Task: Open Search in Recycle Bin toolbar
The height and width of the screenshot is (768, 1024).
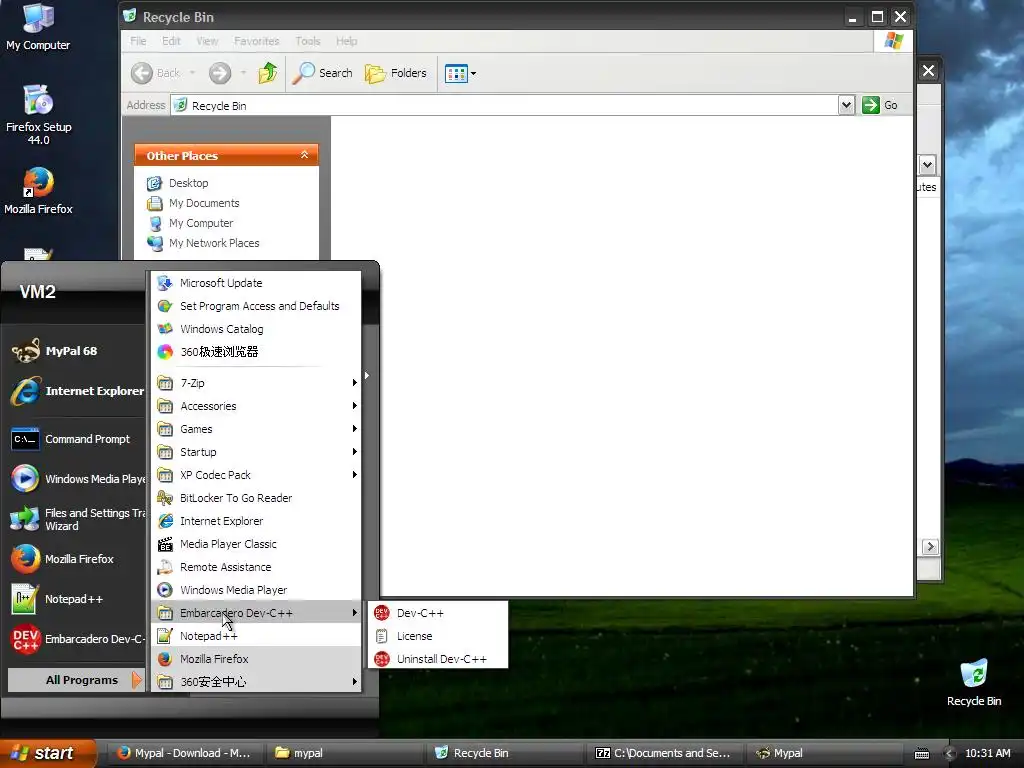Action: (322, 72)
